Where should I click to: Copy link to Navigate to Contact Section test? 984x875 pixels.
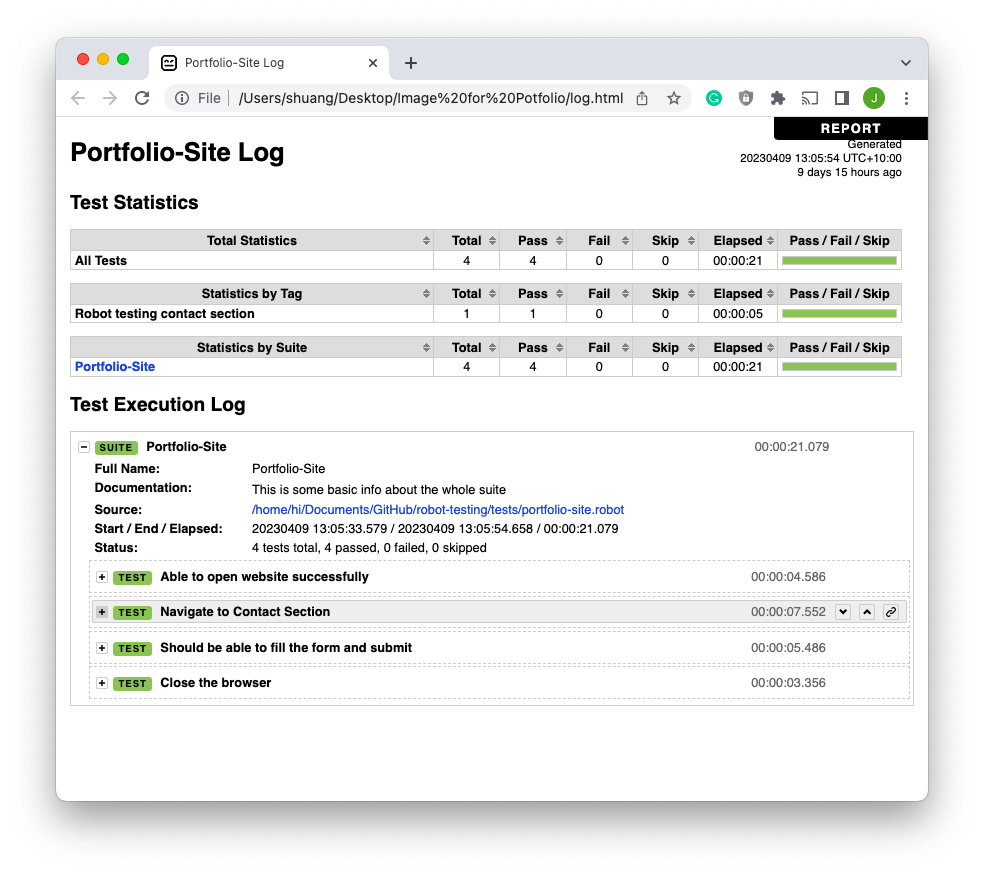tap(891, 612)
